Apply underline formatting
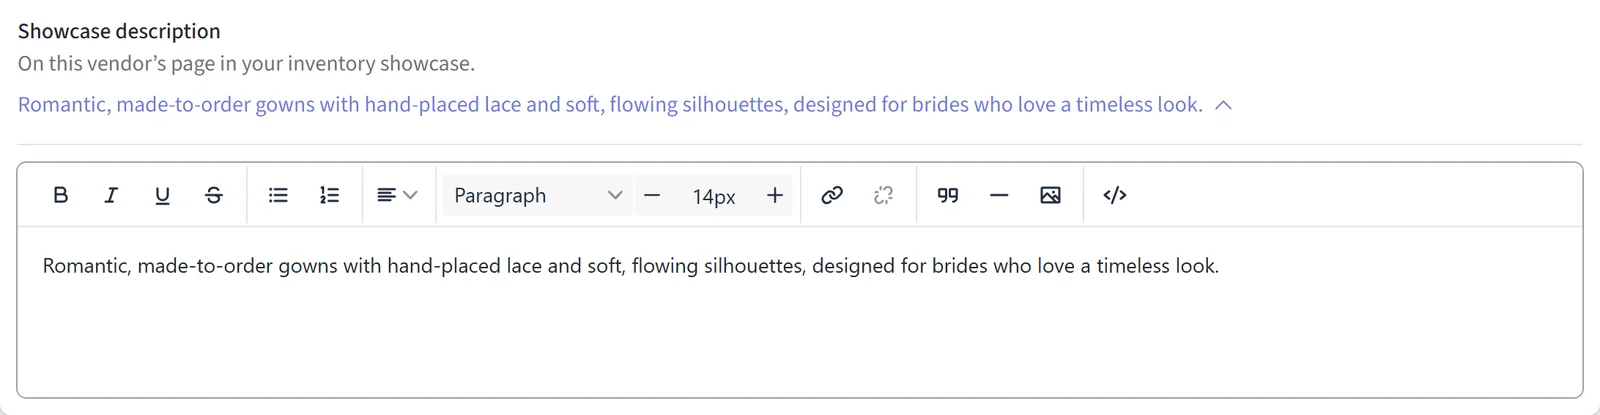 (x=162, y=195)
